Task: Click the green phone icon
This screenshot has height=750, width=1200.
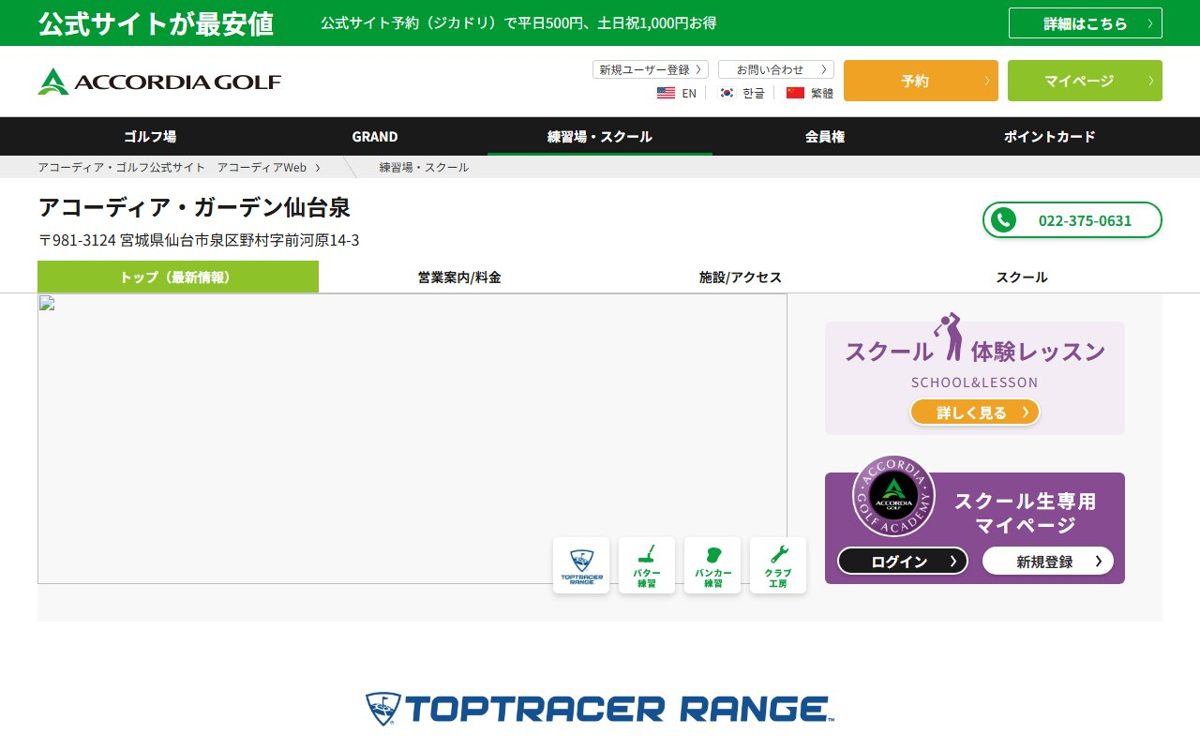Action: coord(1003,220)
